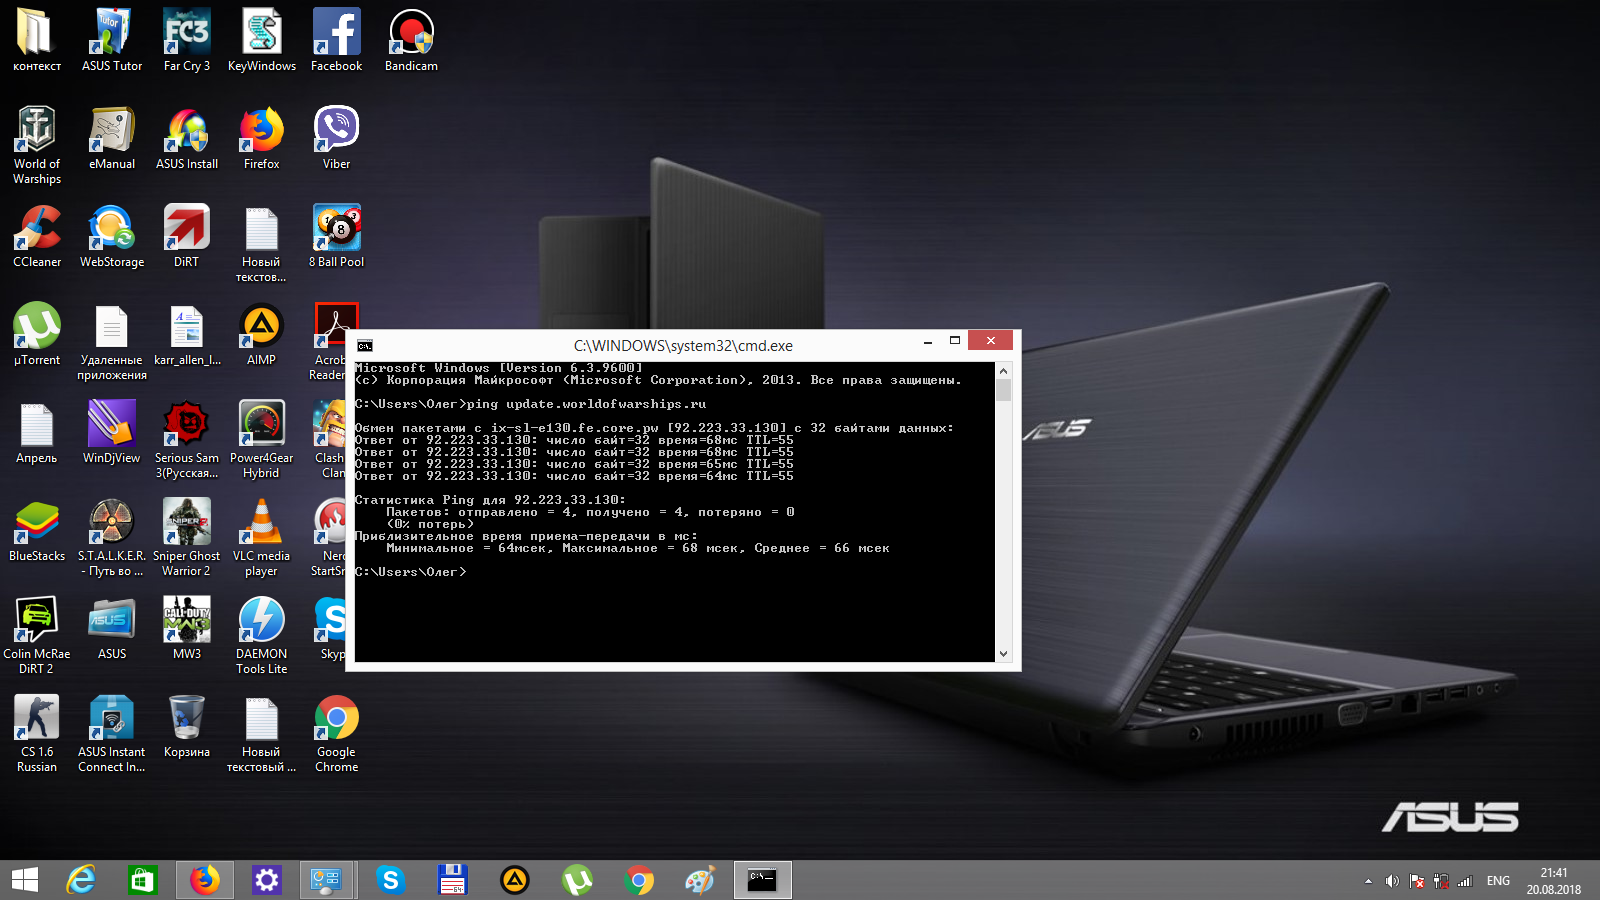The width and height of the screenshot is (1600, 900).
Task: Open the clock and date in taskbar
Action: click(x=1554, y=881)
